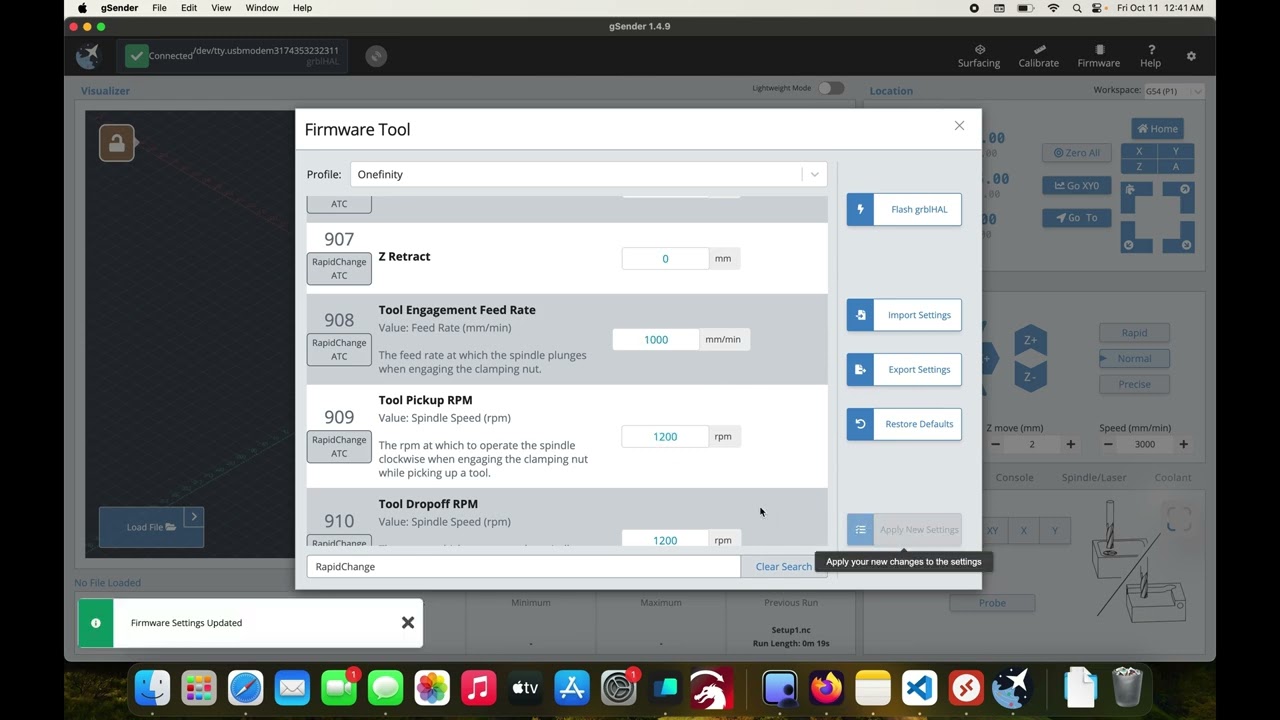Viewport: 1280px width, 720px height.
Task: Open the Surfacing tool in gSender header
Action: pos(978,56)
